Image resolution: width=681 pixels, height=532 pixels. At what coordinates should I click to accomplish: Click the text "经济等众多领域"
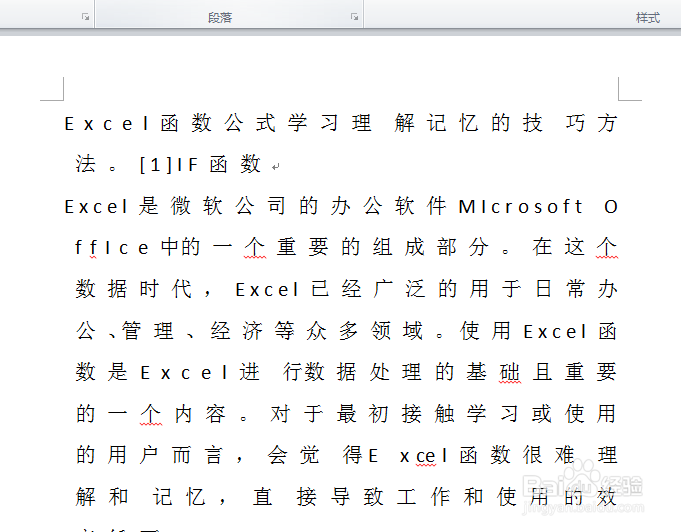(317, 331)
